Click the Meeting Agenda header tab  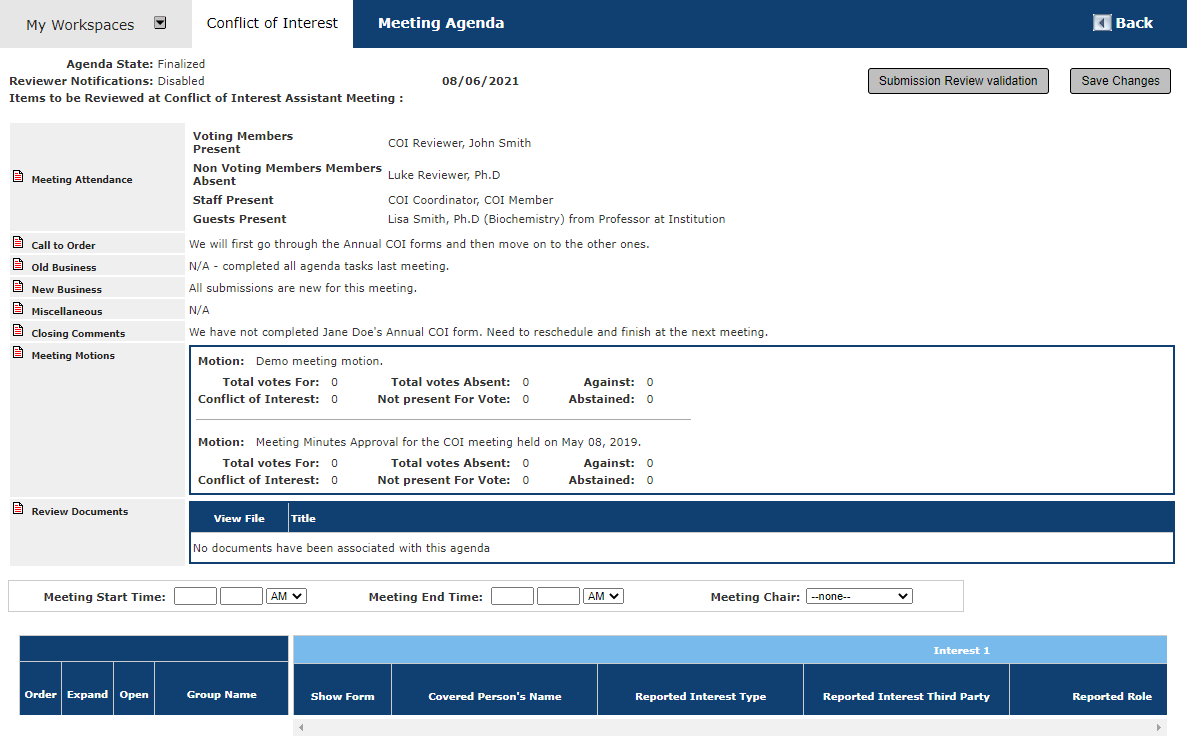click(441, 23)
